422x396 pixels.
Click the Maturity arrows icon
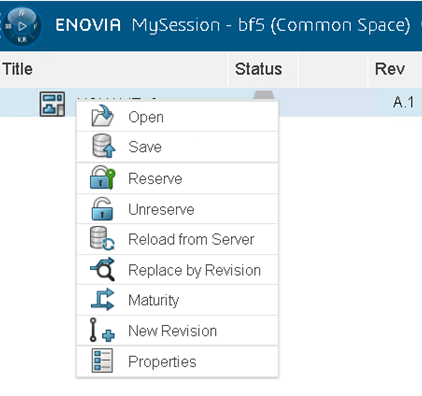point(103,299)
